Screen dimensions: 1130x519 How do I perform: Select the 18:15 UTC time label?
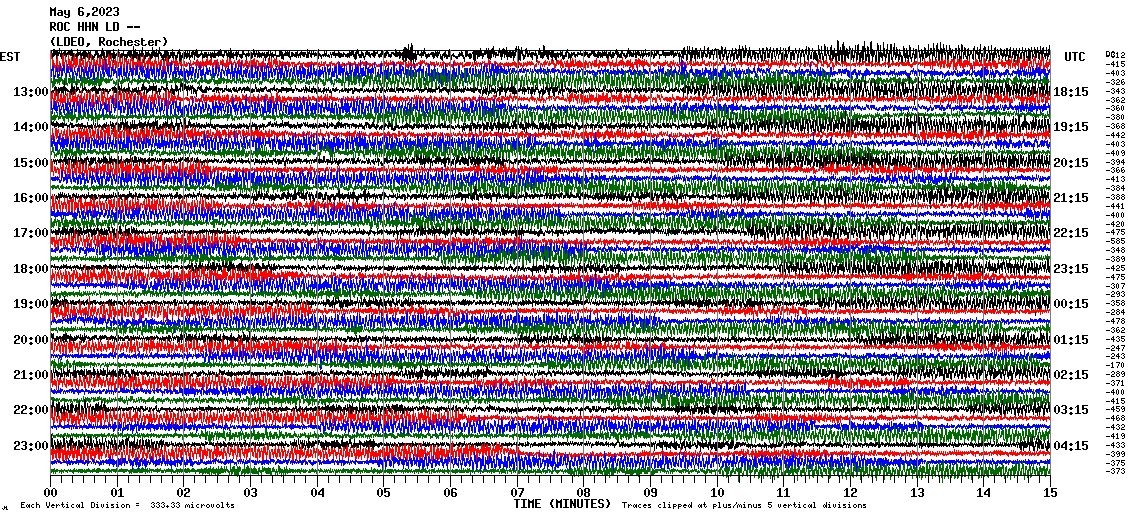pyautogui.click(x=1071, y=92)
